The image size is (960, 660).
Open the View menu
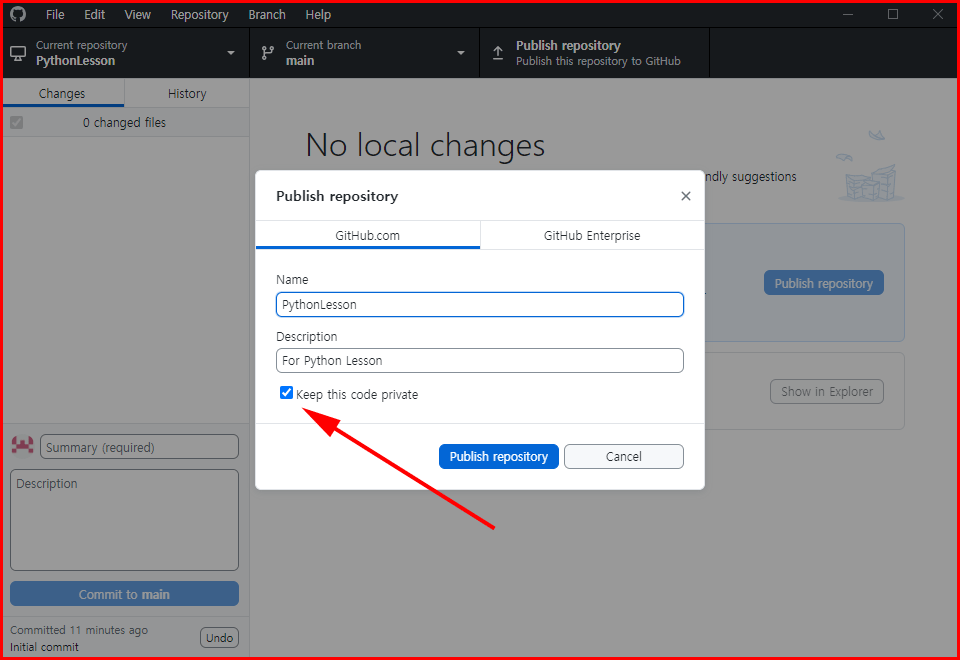coord(137,14)
